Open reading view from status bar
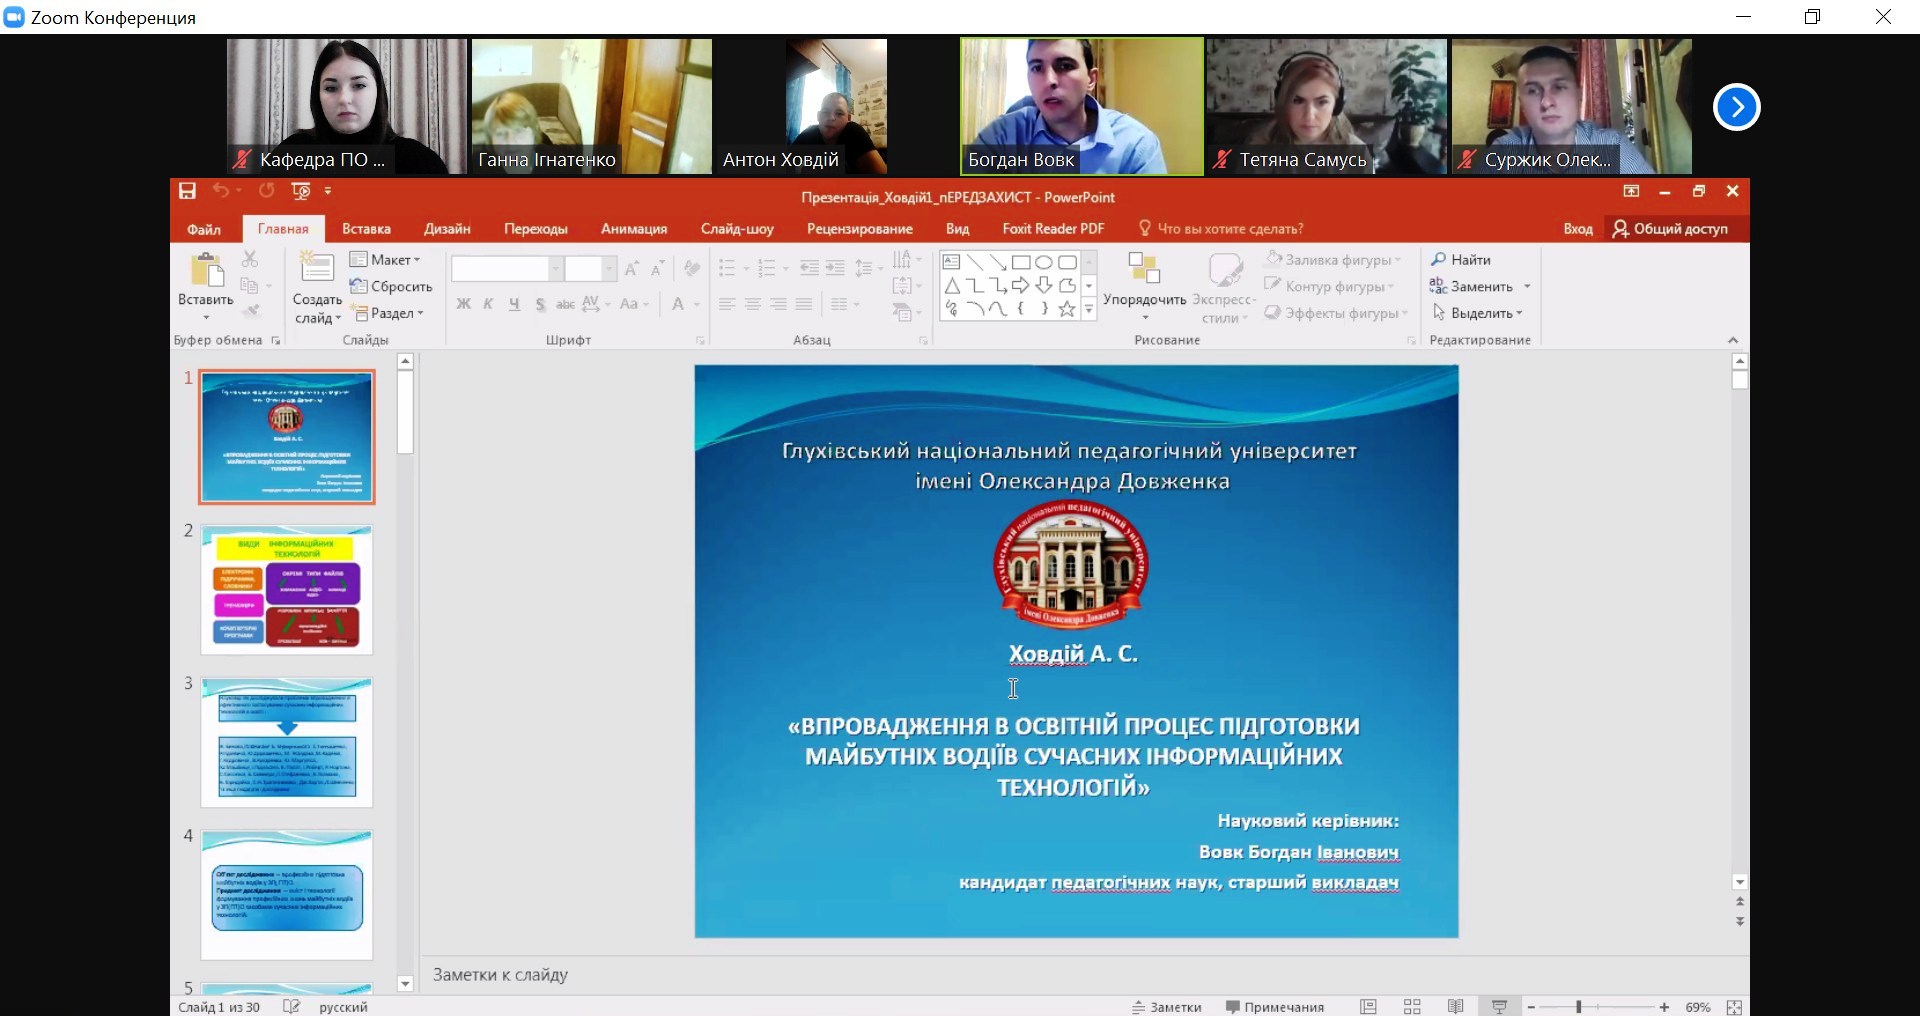 tap(1456, 1007)
